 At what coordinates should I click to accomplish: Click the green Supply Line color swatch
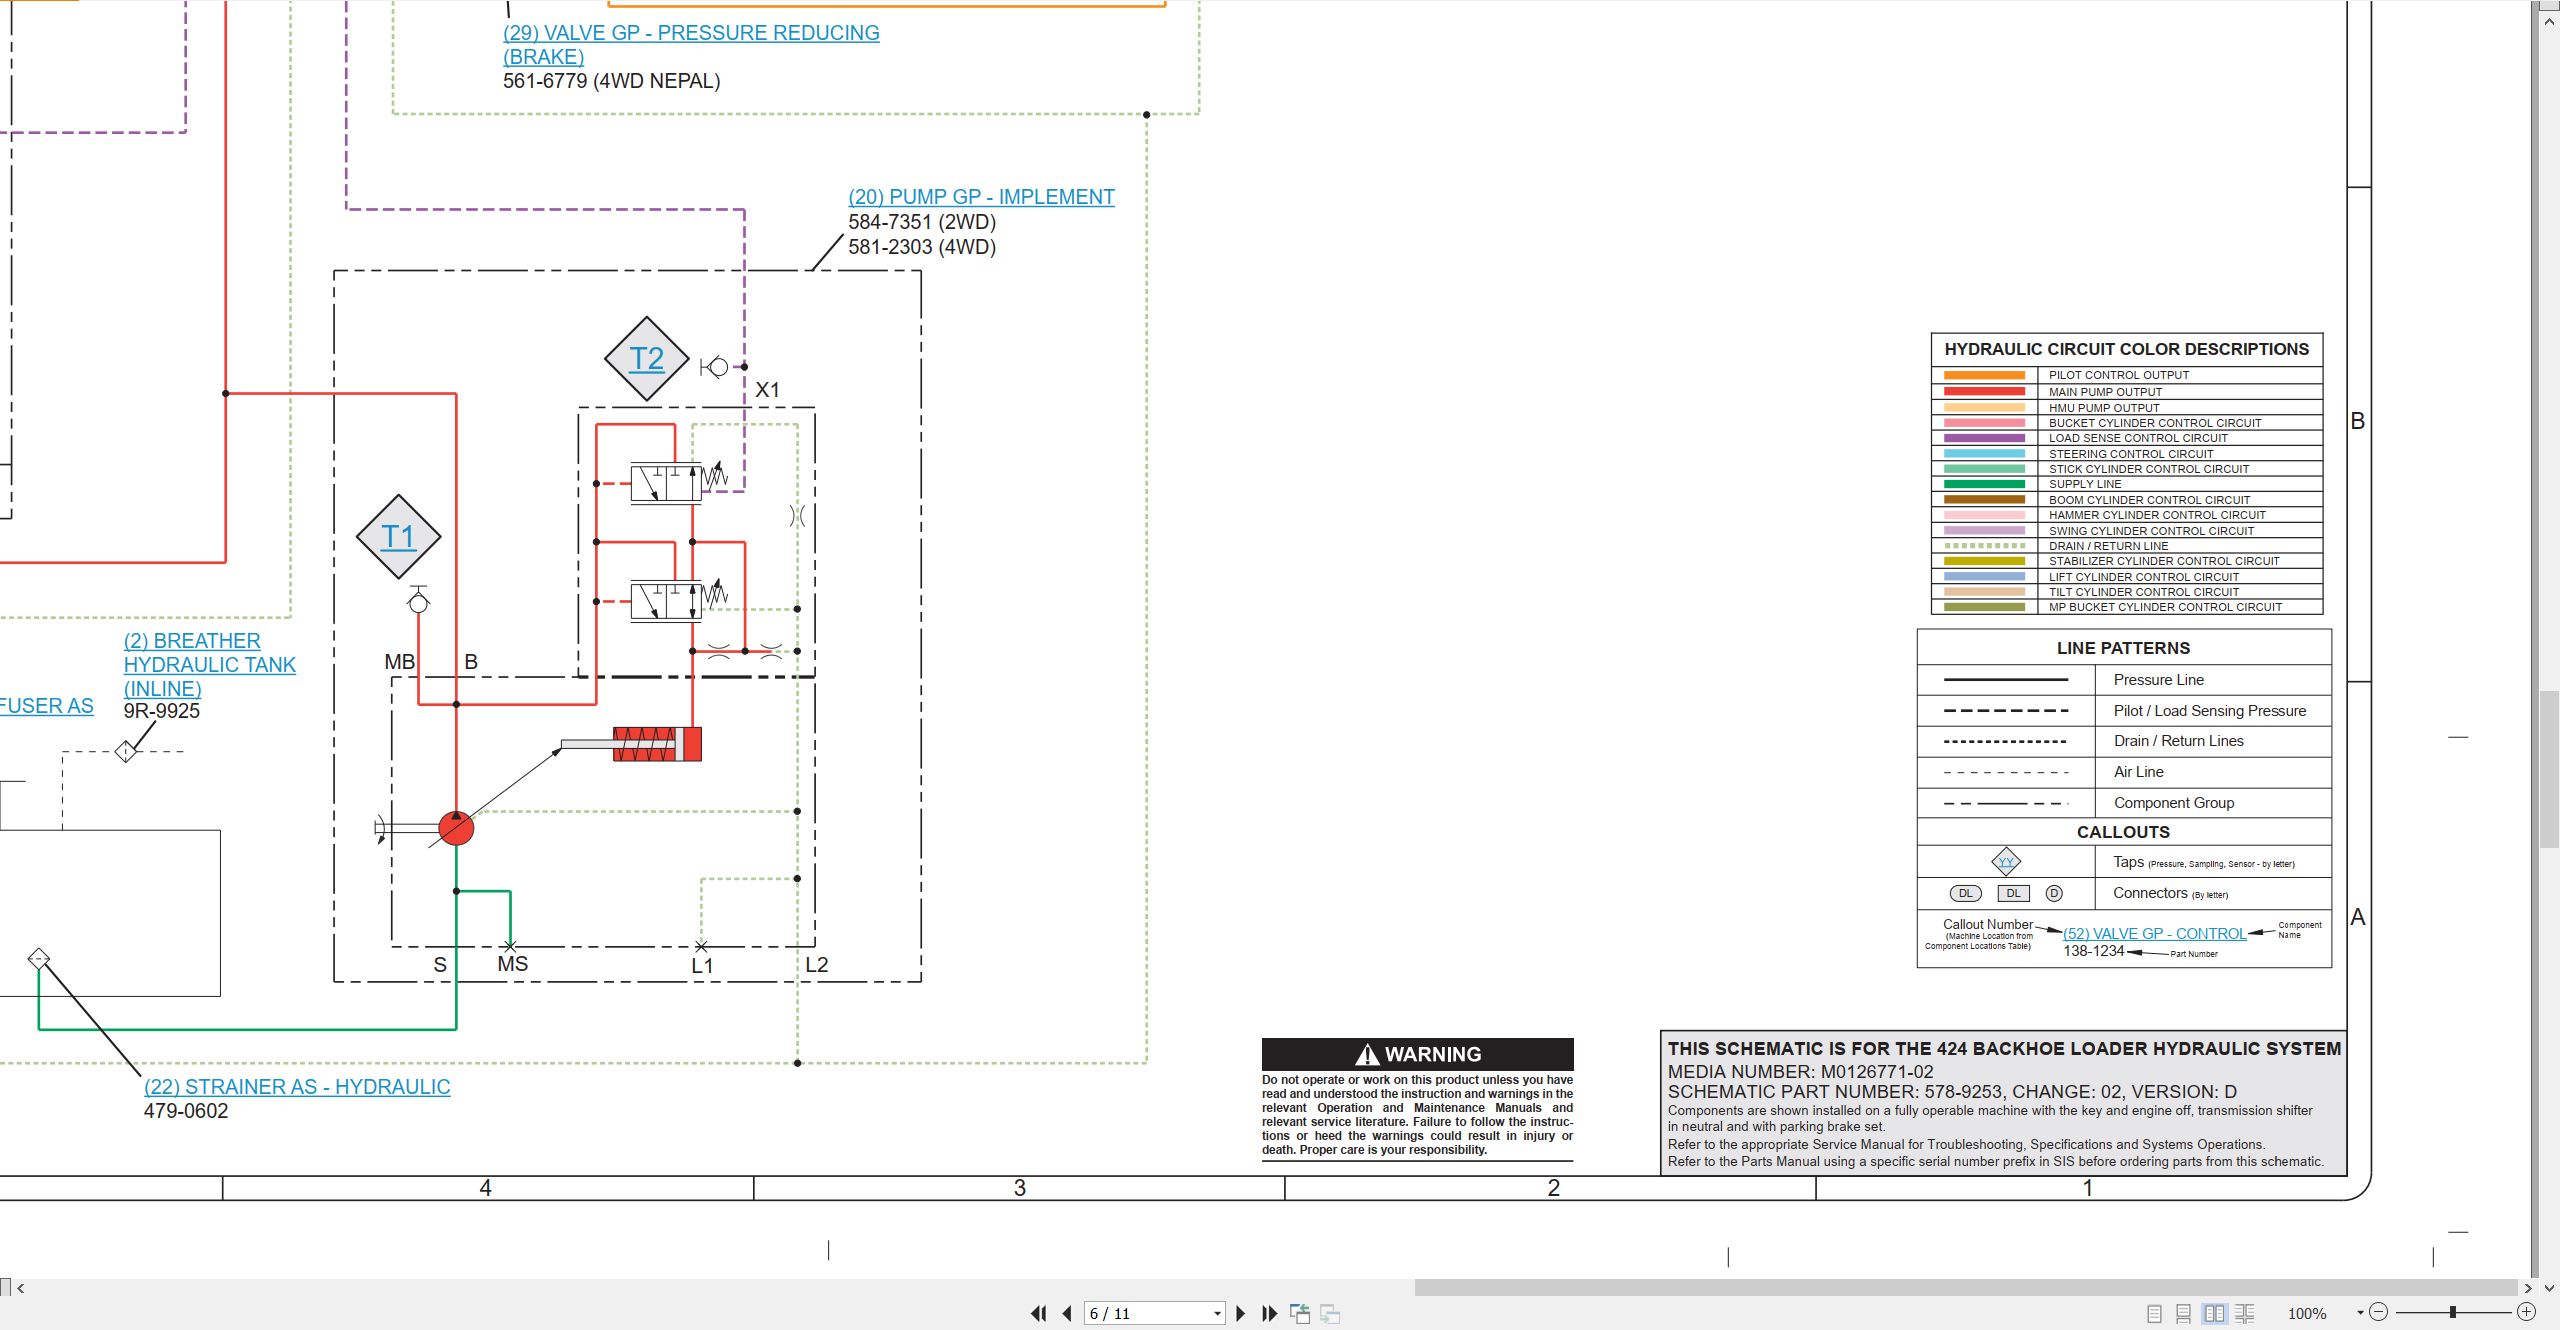coord(1984,484)
